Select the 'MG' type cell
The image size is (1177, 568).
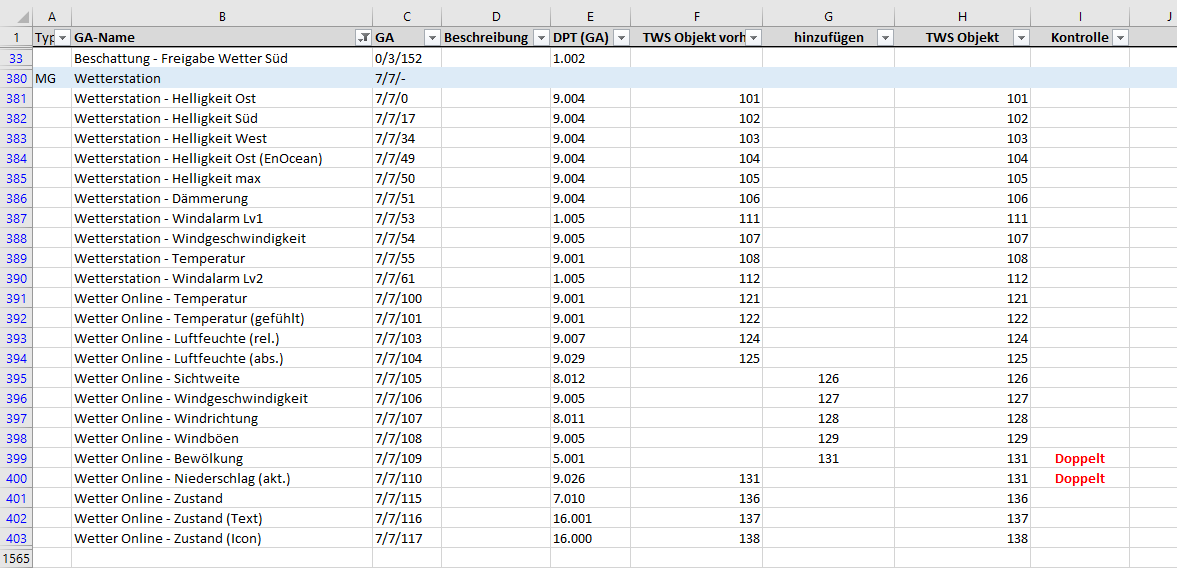(x=52, y=78)
